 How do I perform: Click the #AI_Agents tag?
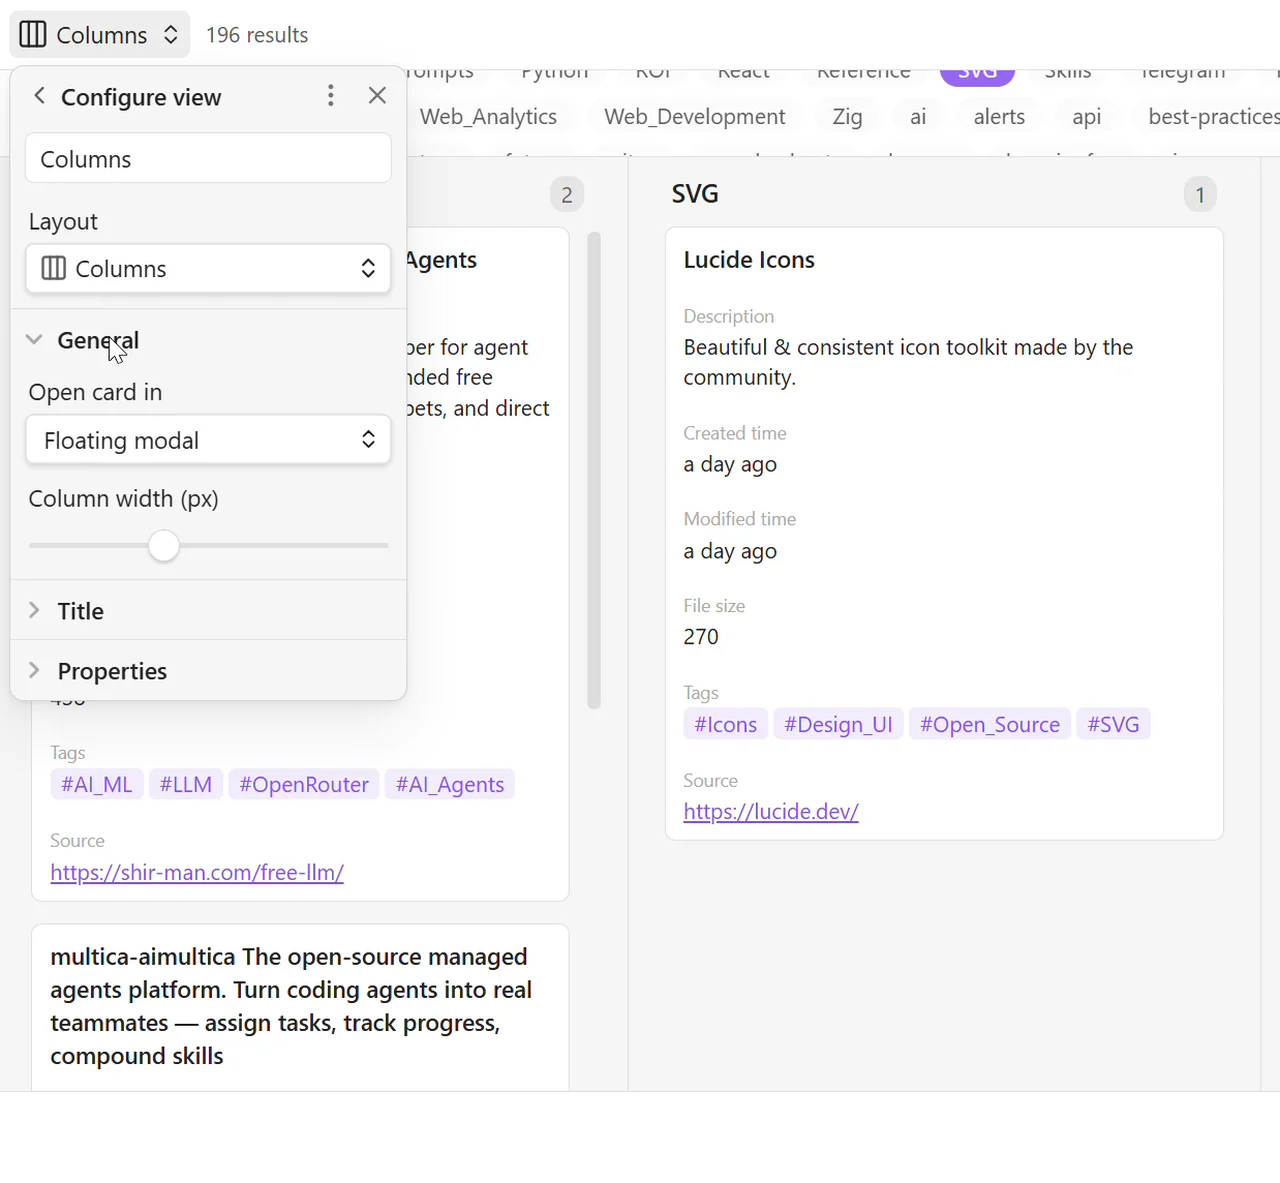point(450,784)
